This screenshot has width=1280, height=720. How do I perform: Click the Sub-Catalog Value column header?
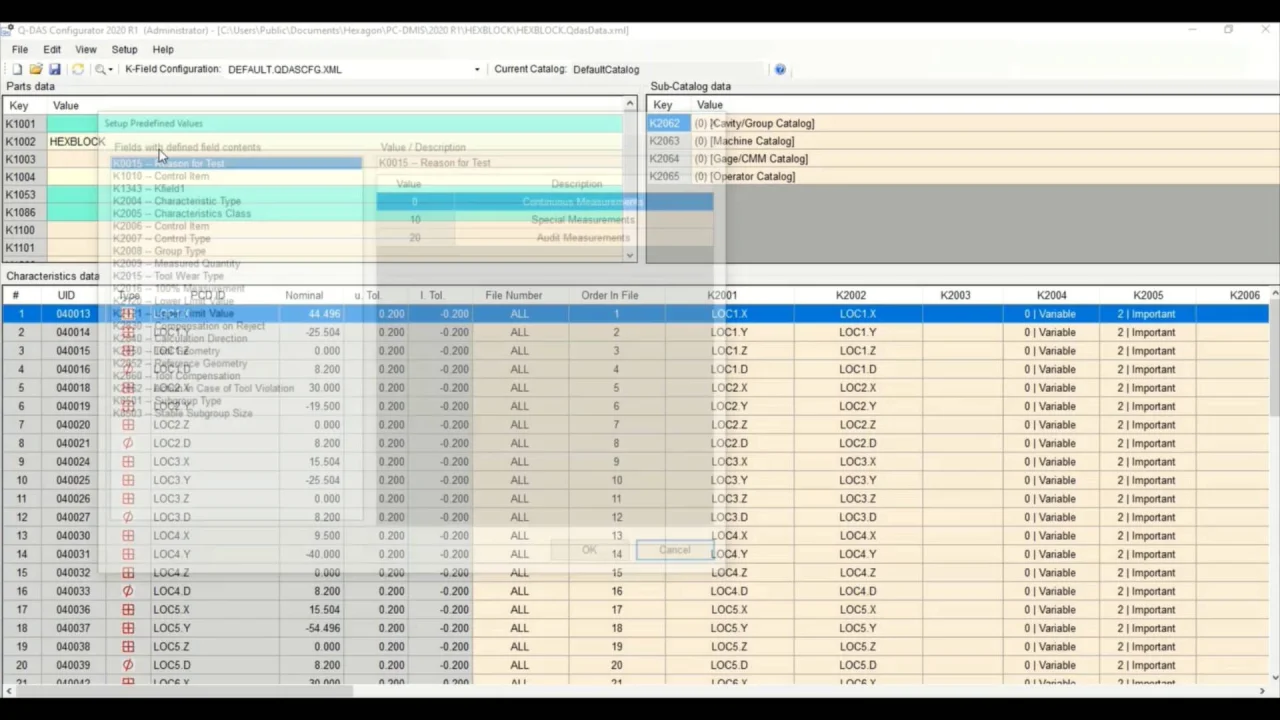[710, 105]
